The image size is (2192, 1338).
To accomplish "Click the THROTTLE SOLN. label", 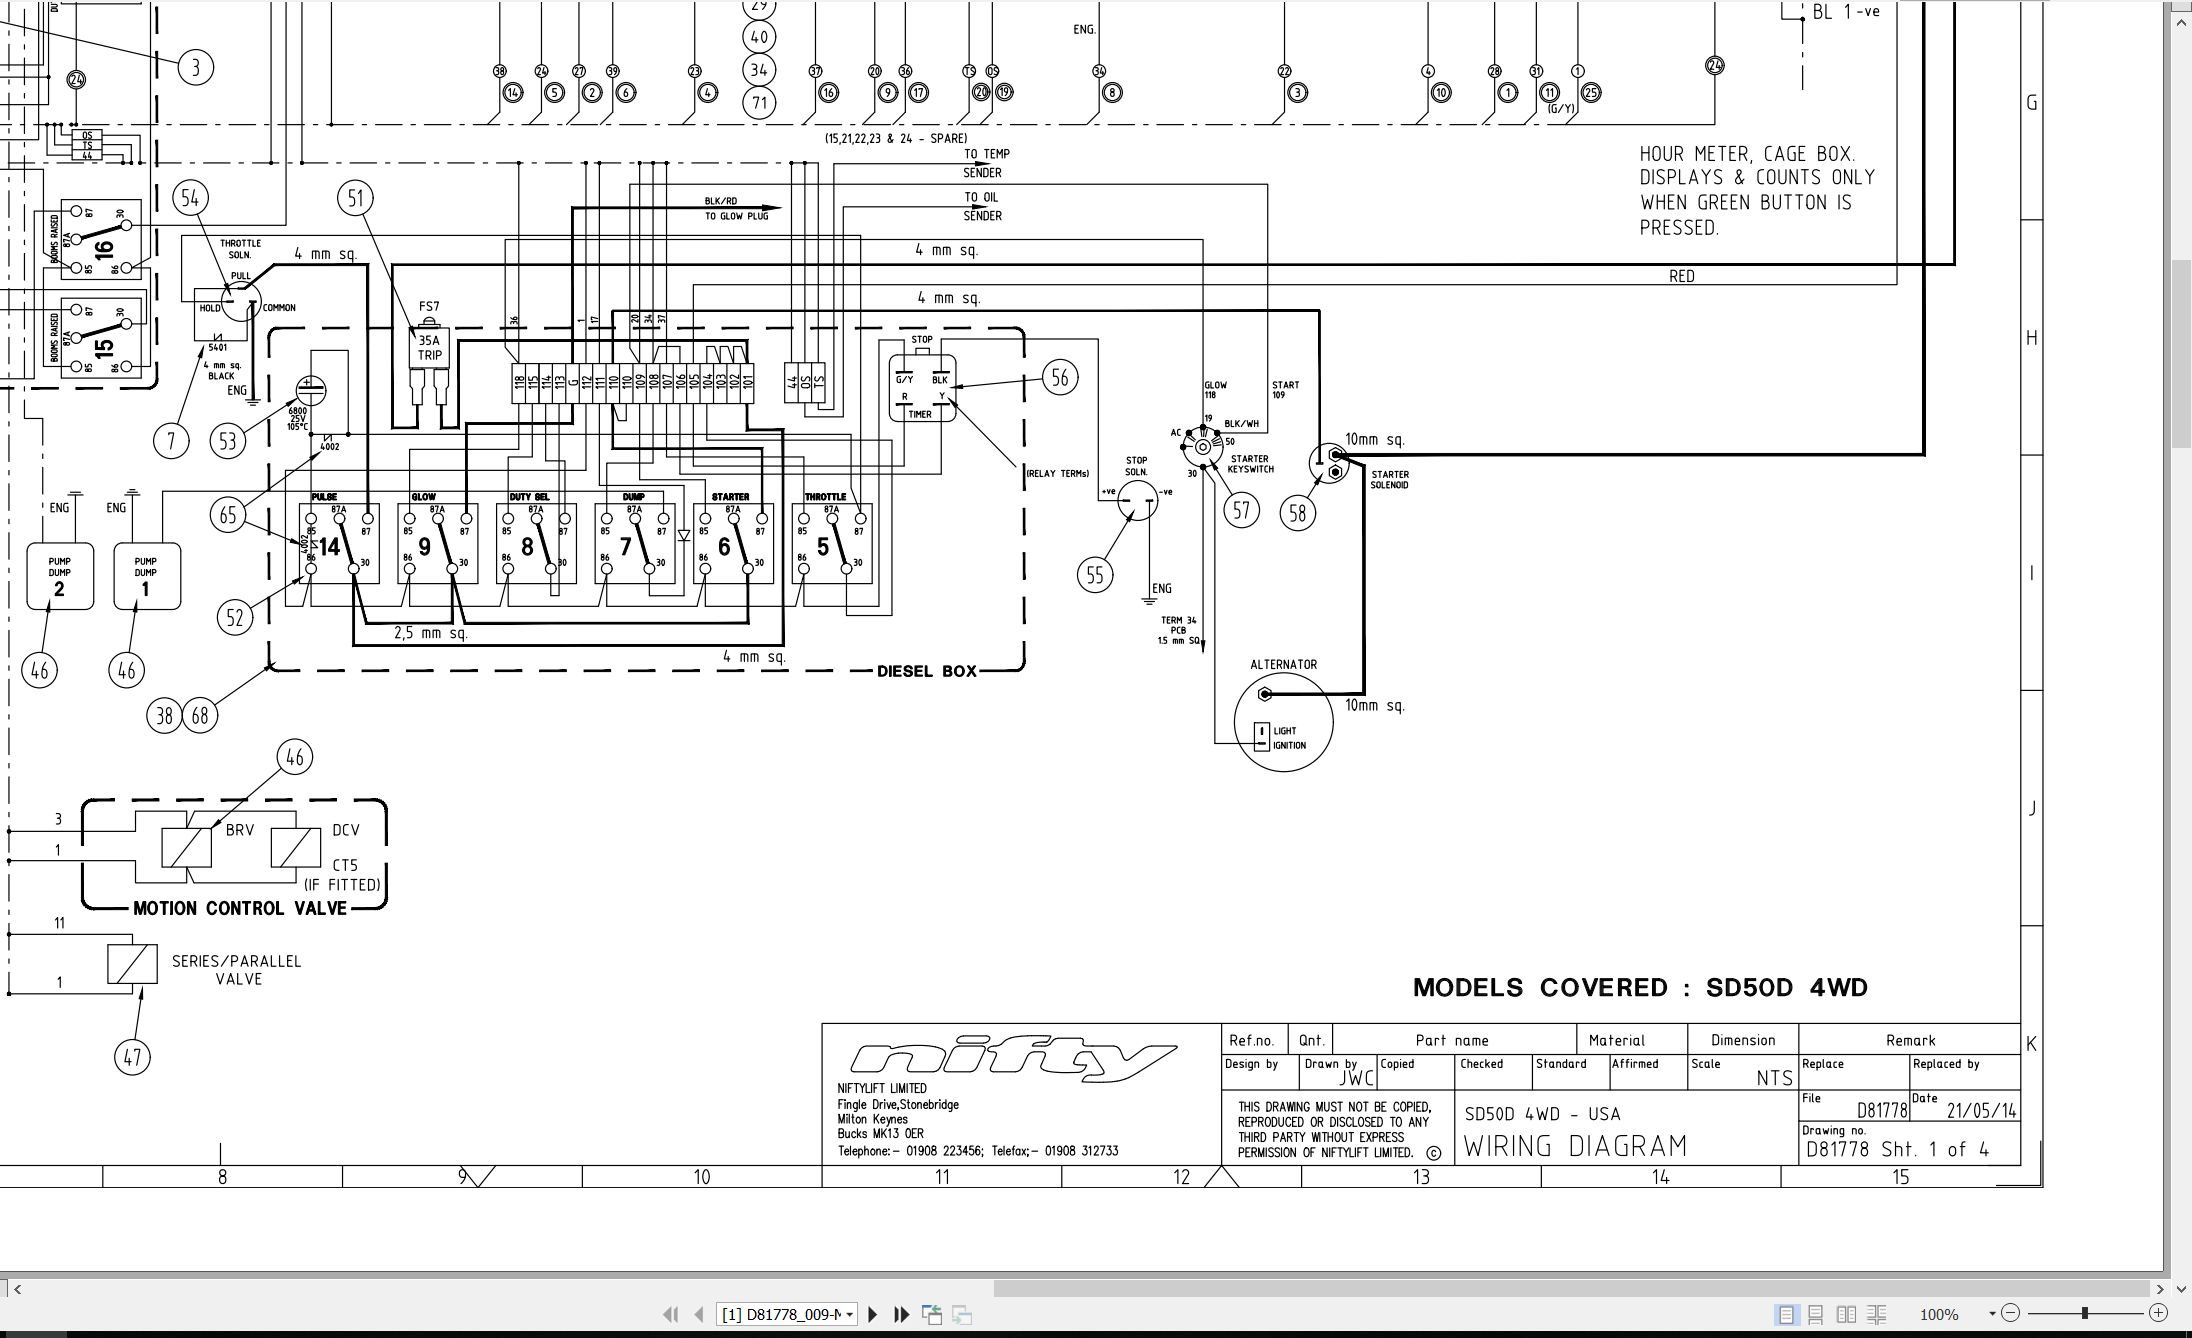I will (x=240, y=249).
